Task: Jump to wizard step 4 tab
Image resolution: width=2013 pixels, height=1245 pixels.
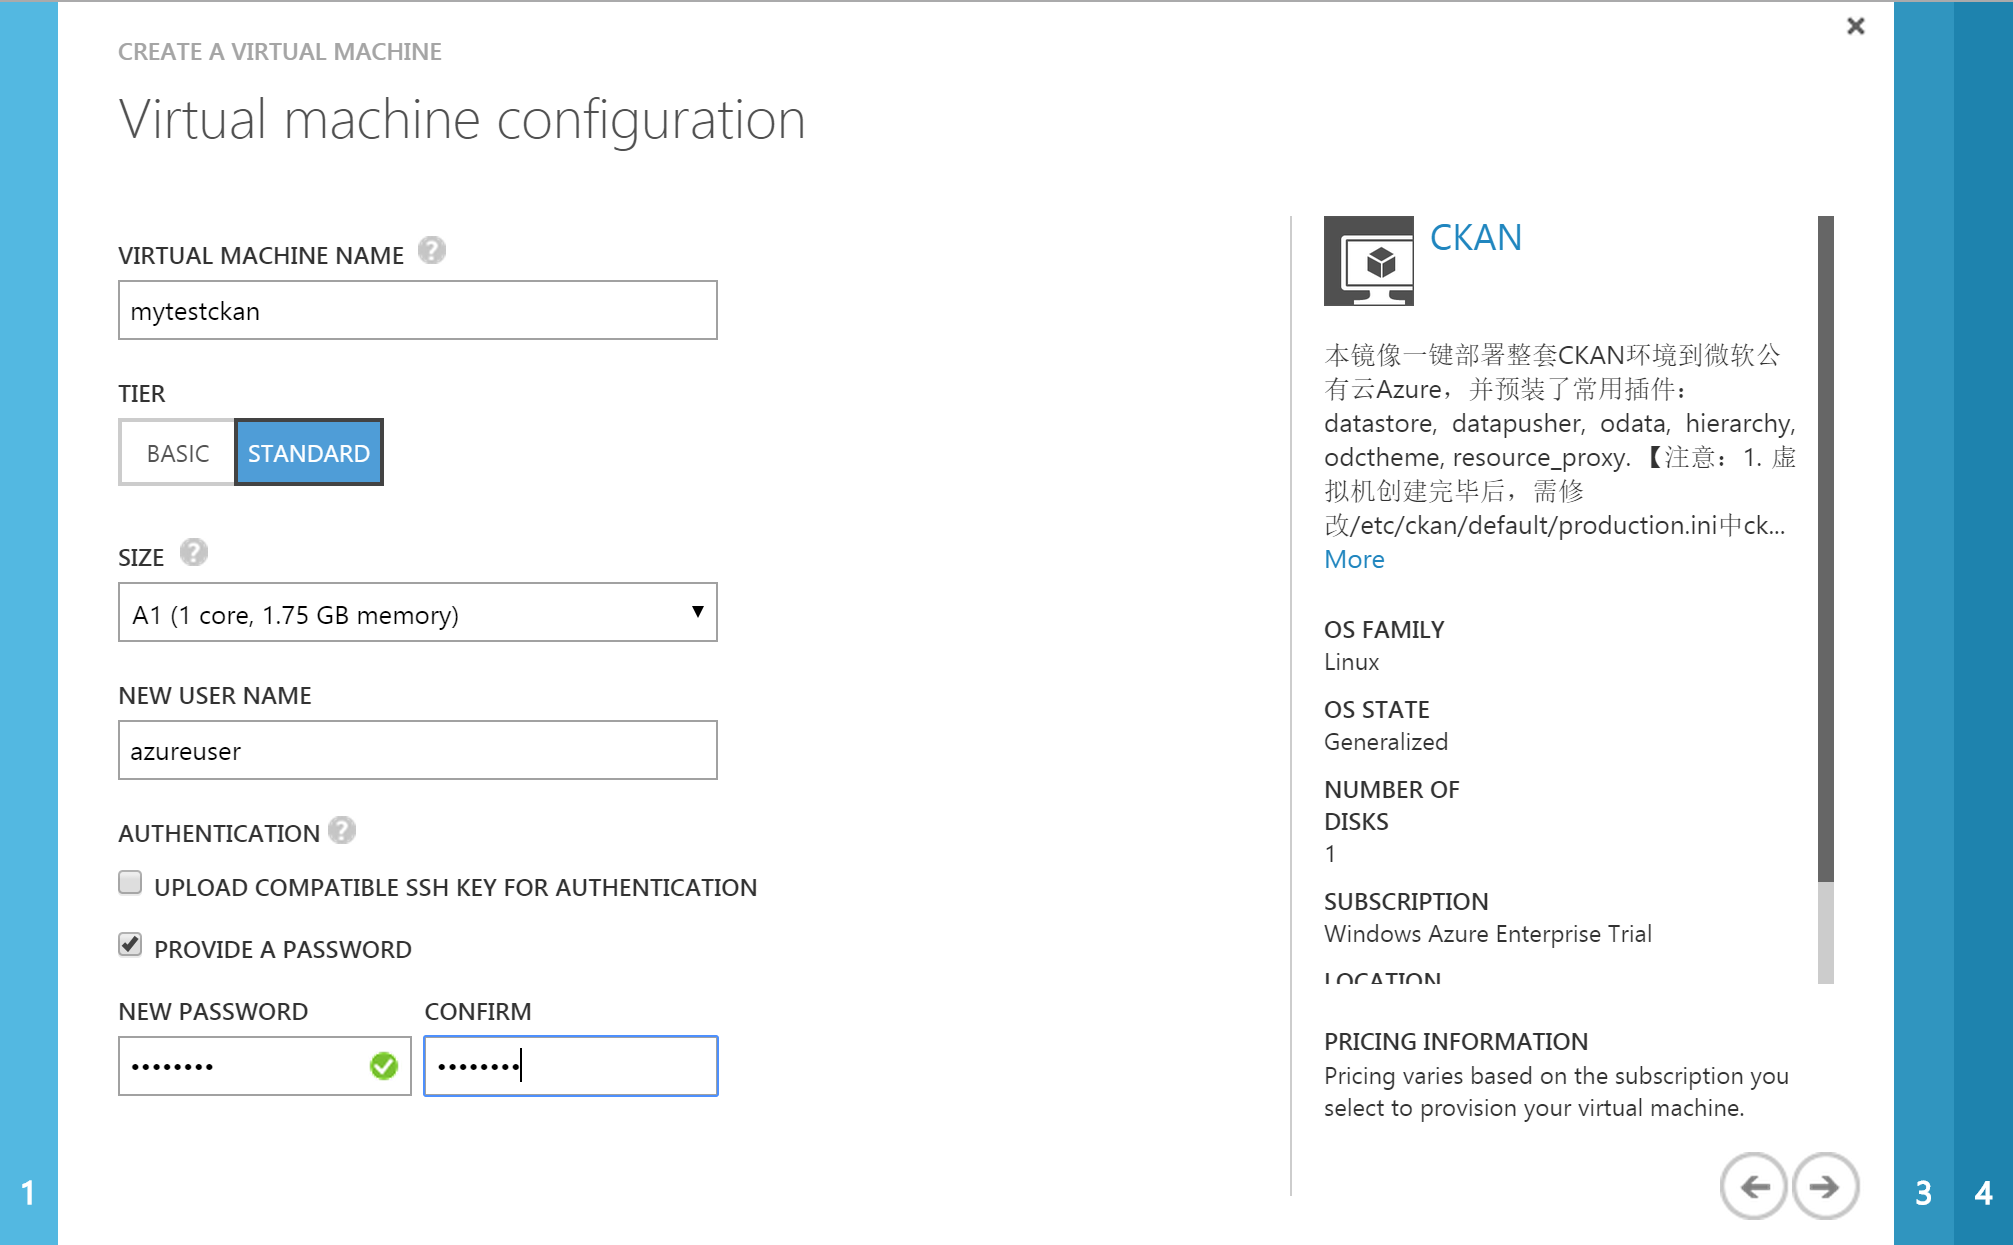Action: [x=1983, y=1192]
